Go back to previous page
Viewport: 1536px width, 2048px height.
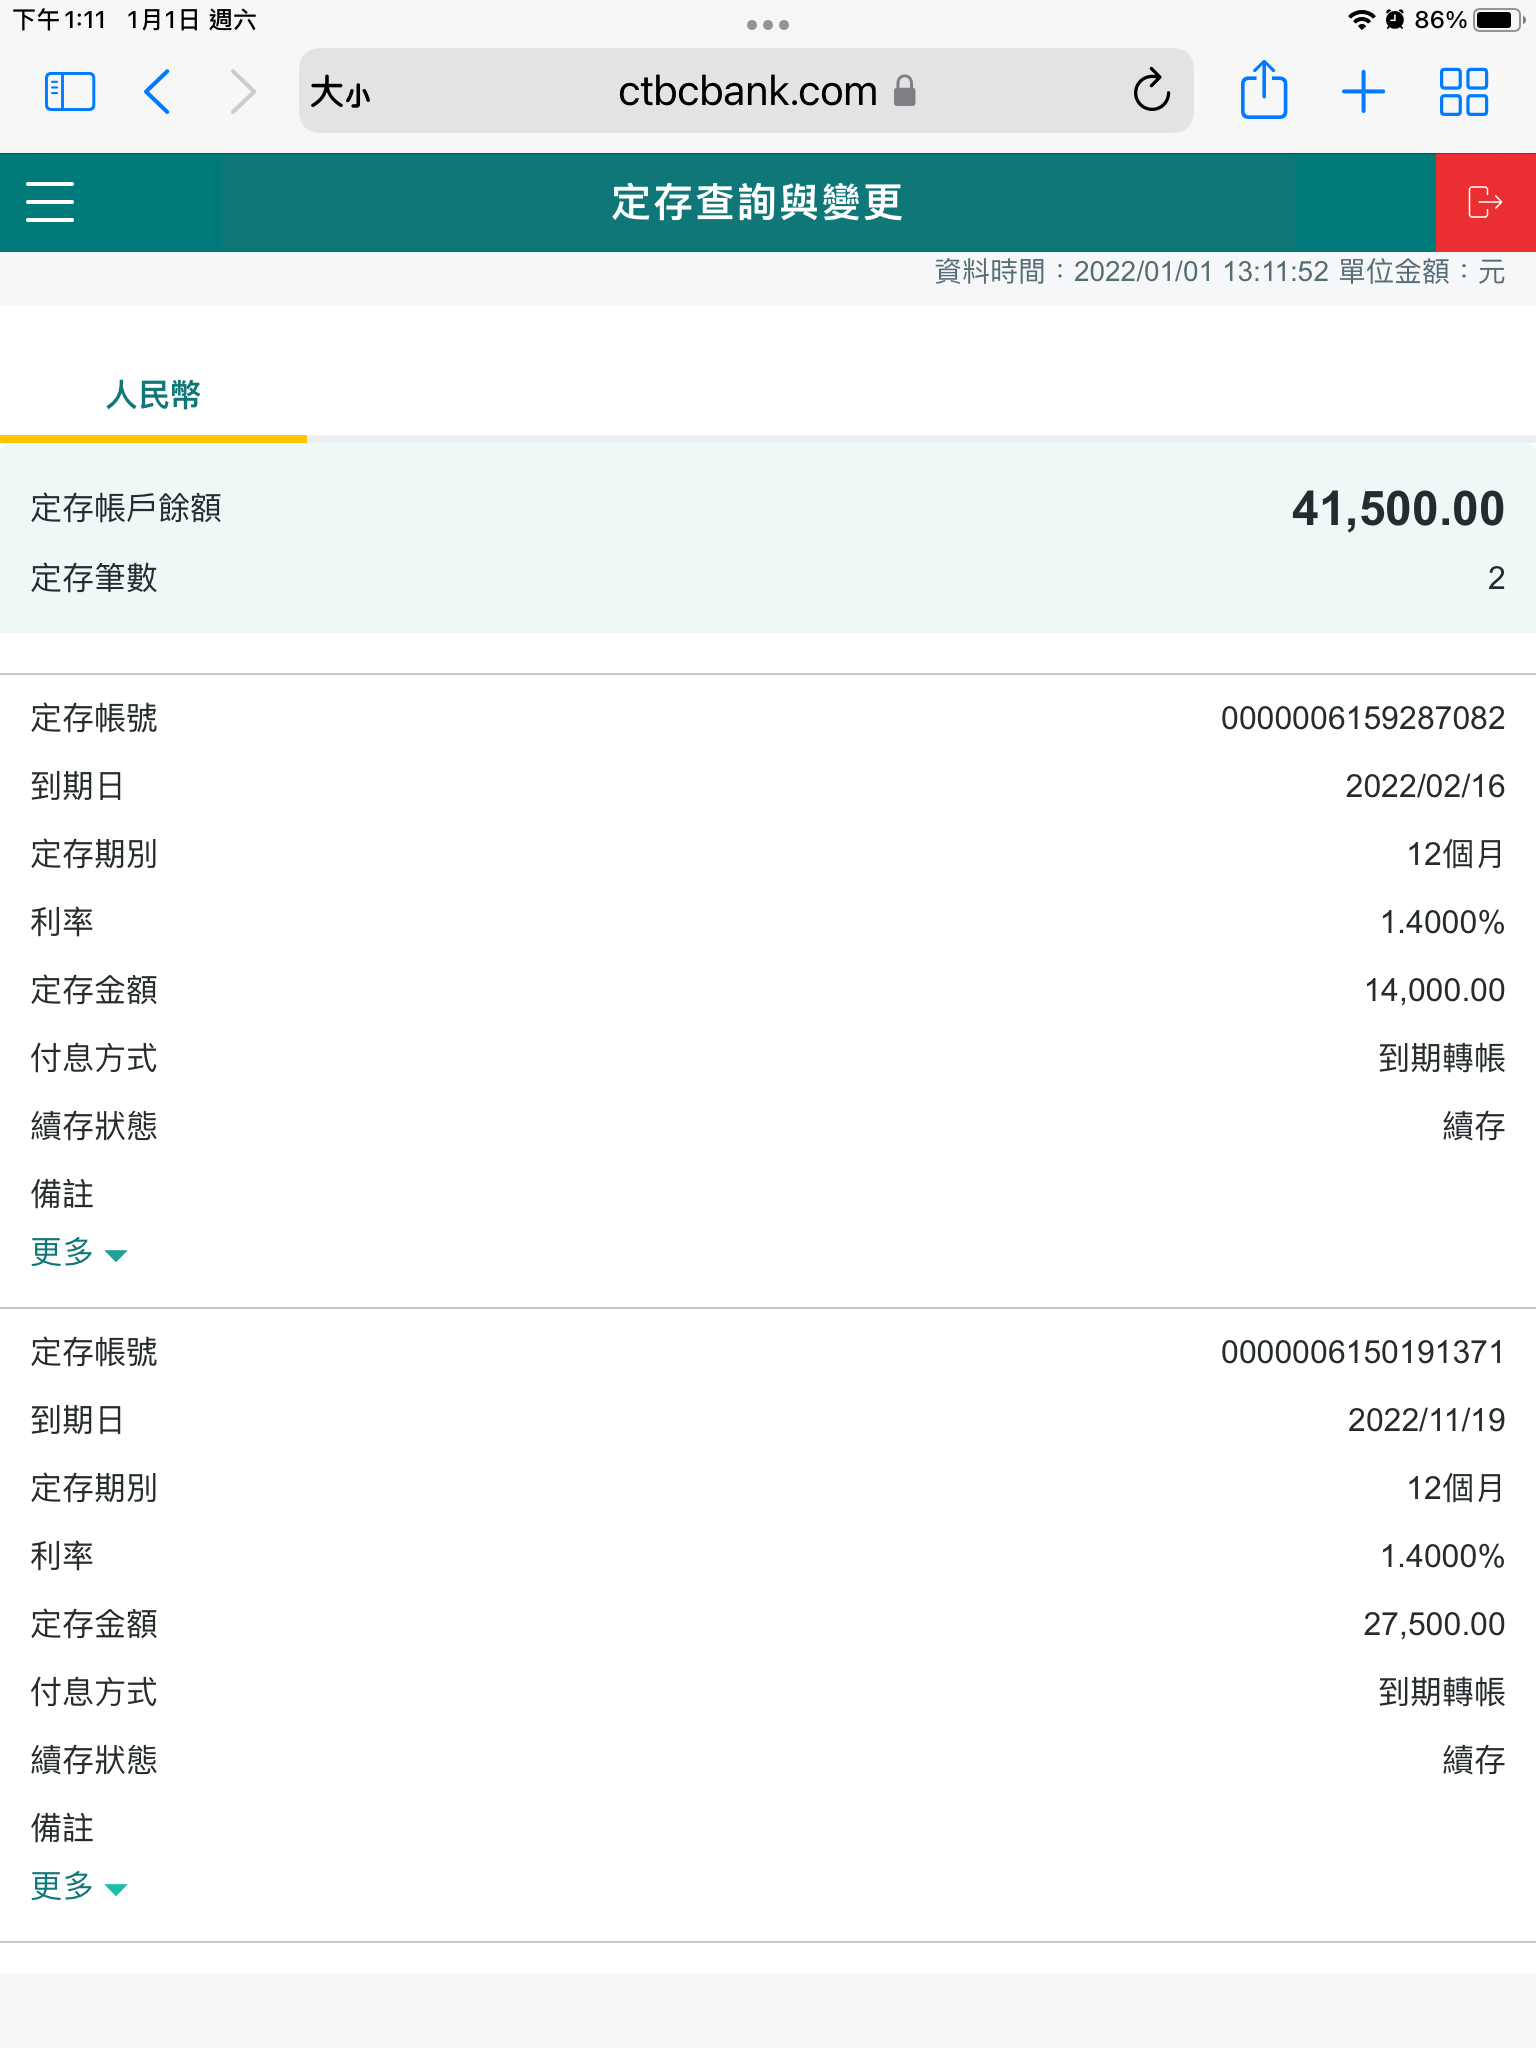click(x=158, y=92)
